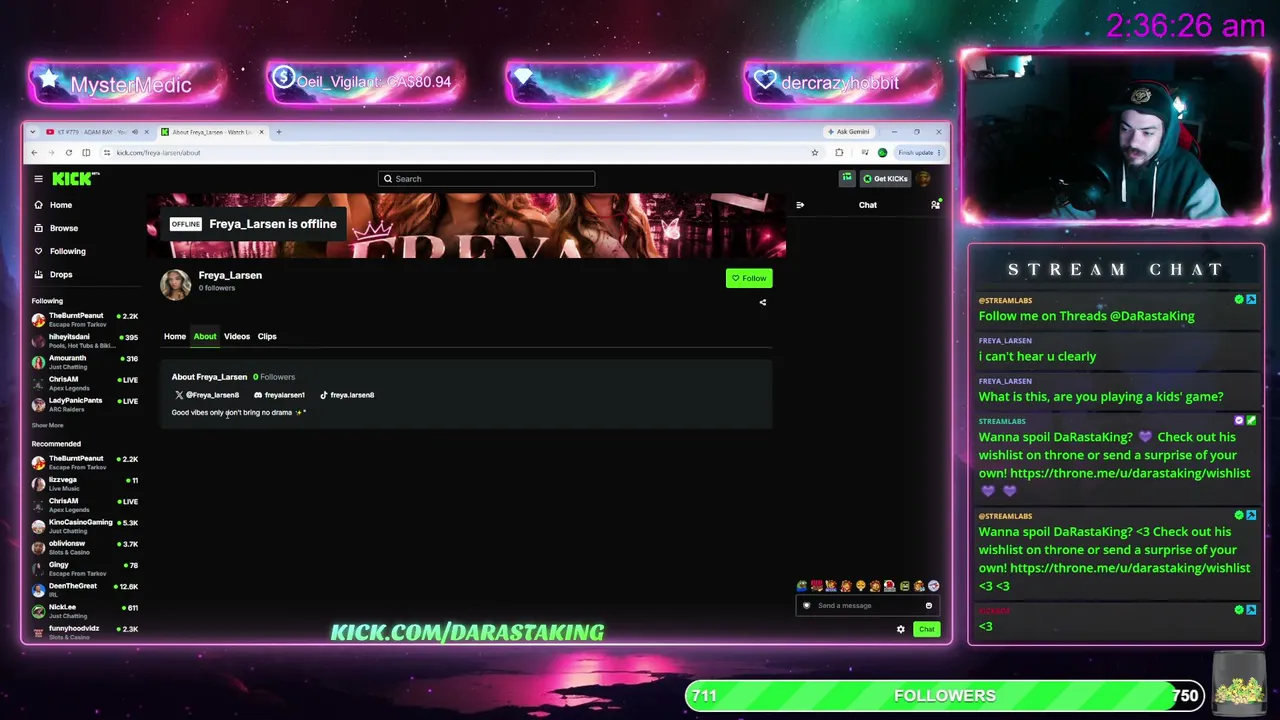
Task: Follow the Freya_Larsen channel
Action: point(749,278)
